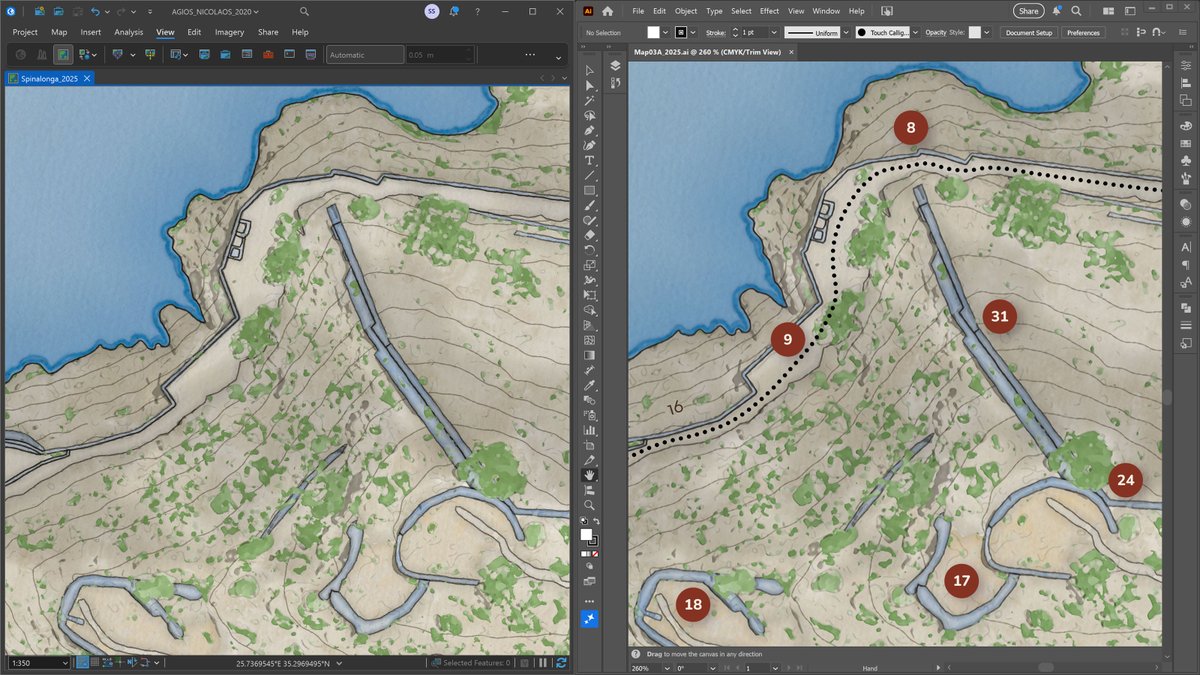Screen dimensions: 1200x675
Task: Select the Paintbrush tool
Action: click(590, 204)
